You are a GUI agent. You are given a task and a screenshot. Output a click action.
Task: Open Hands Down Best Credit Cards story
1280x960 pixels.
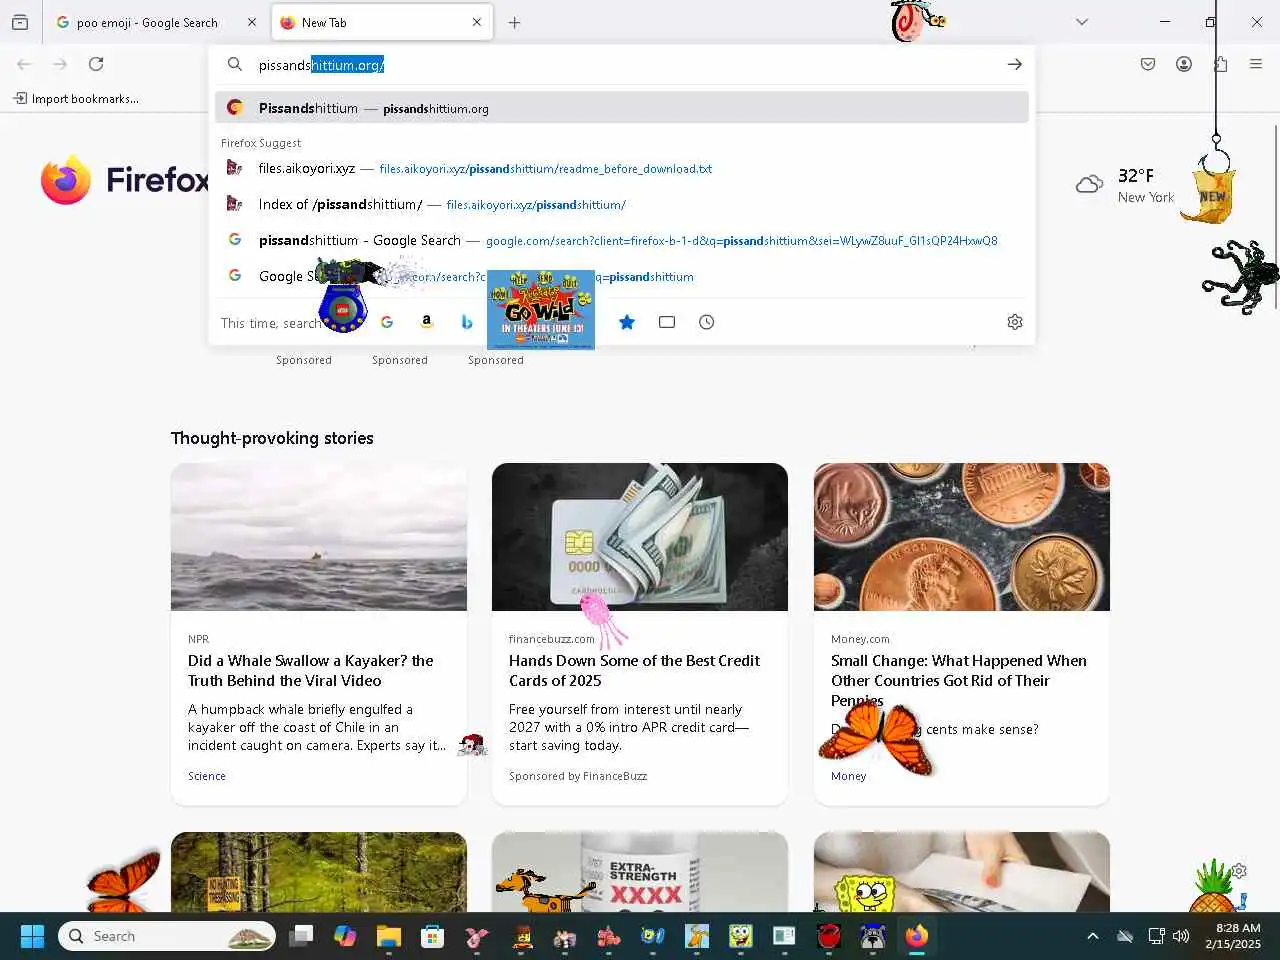point(634,670)
